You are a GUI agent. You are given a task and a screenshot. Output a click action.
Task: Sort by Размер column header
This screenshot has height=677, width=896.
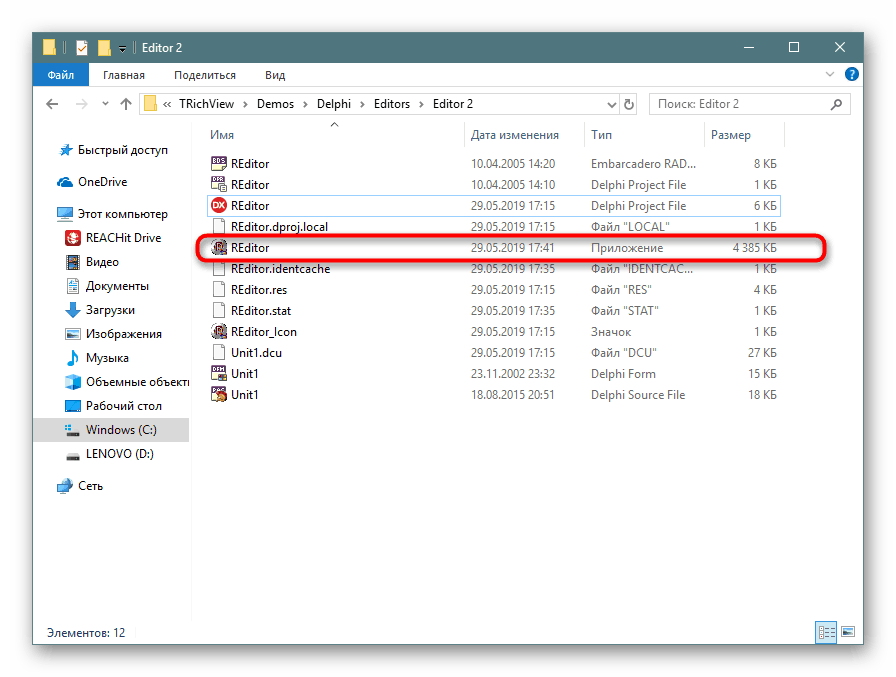(x=730, y=135)
